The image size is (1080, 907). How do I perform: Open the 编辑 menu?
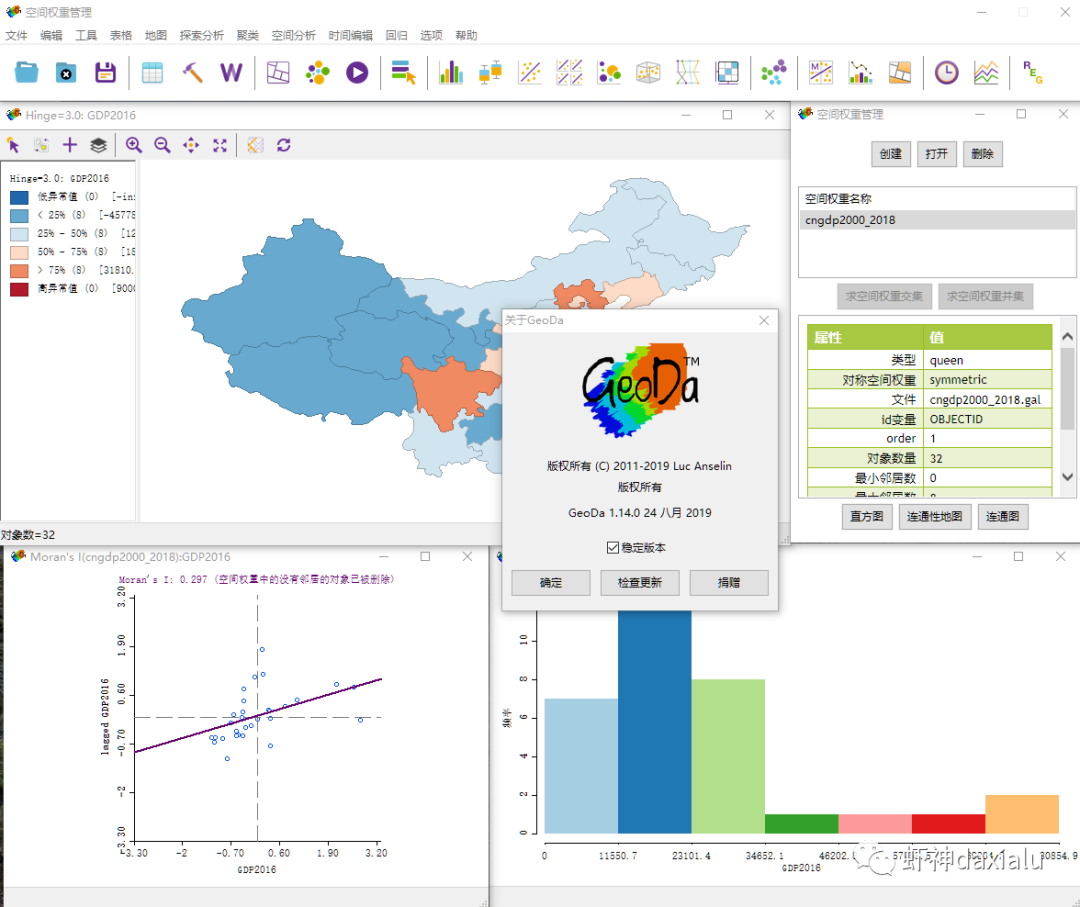tap(51, 35)
